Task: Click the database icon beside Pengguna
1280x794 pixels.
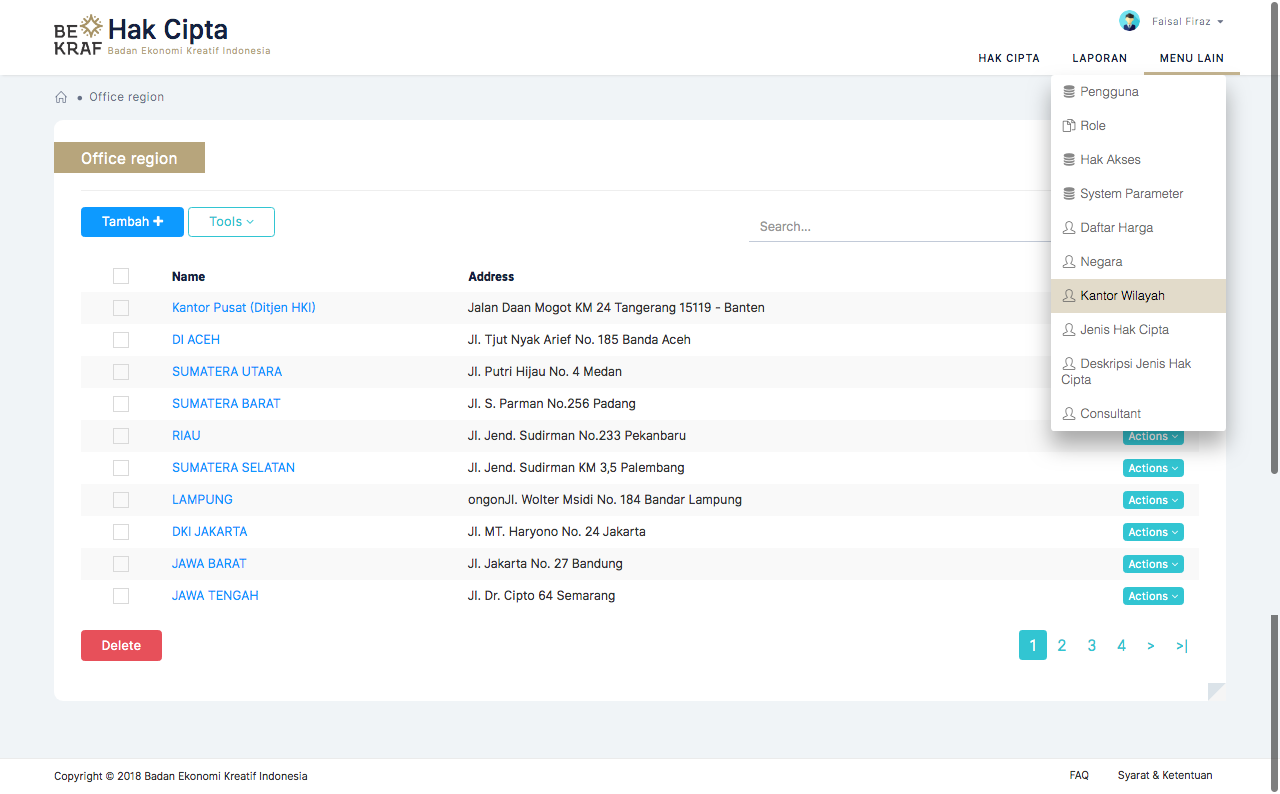Action: coord(1069,92)
